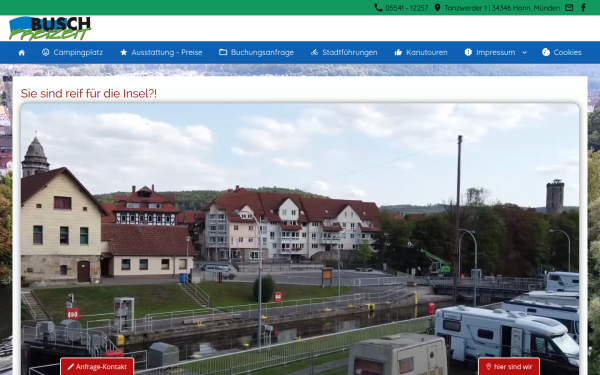Open the Stadtführungen menu item

(x=344, y=52)
